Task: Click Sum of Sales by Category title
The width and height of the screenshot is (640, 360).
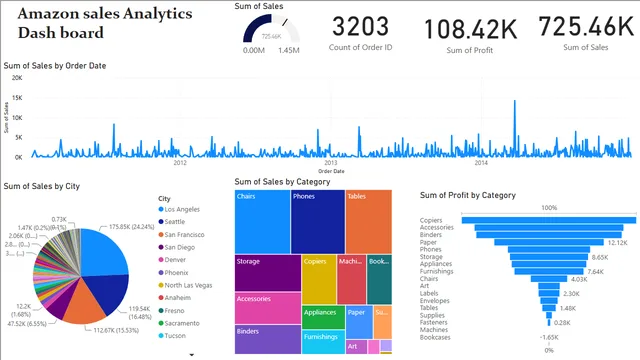Action: (282, 182)
